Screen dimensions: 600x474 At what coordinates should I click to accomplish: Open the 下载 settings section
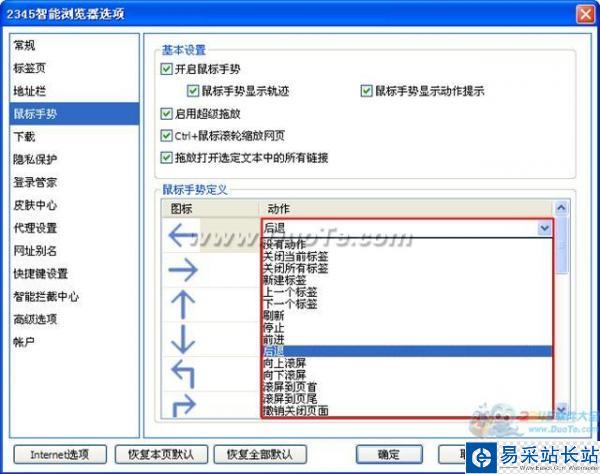pos(74,137)
